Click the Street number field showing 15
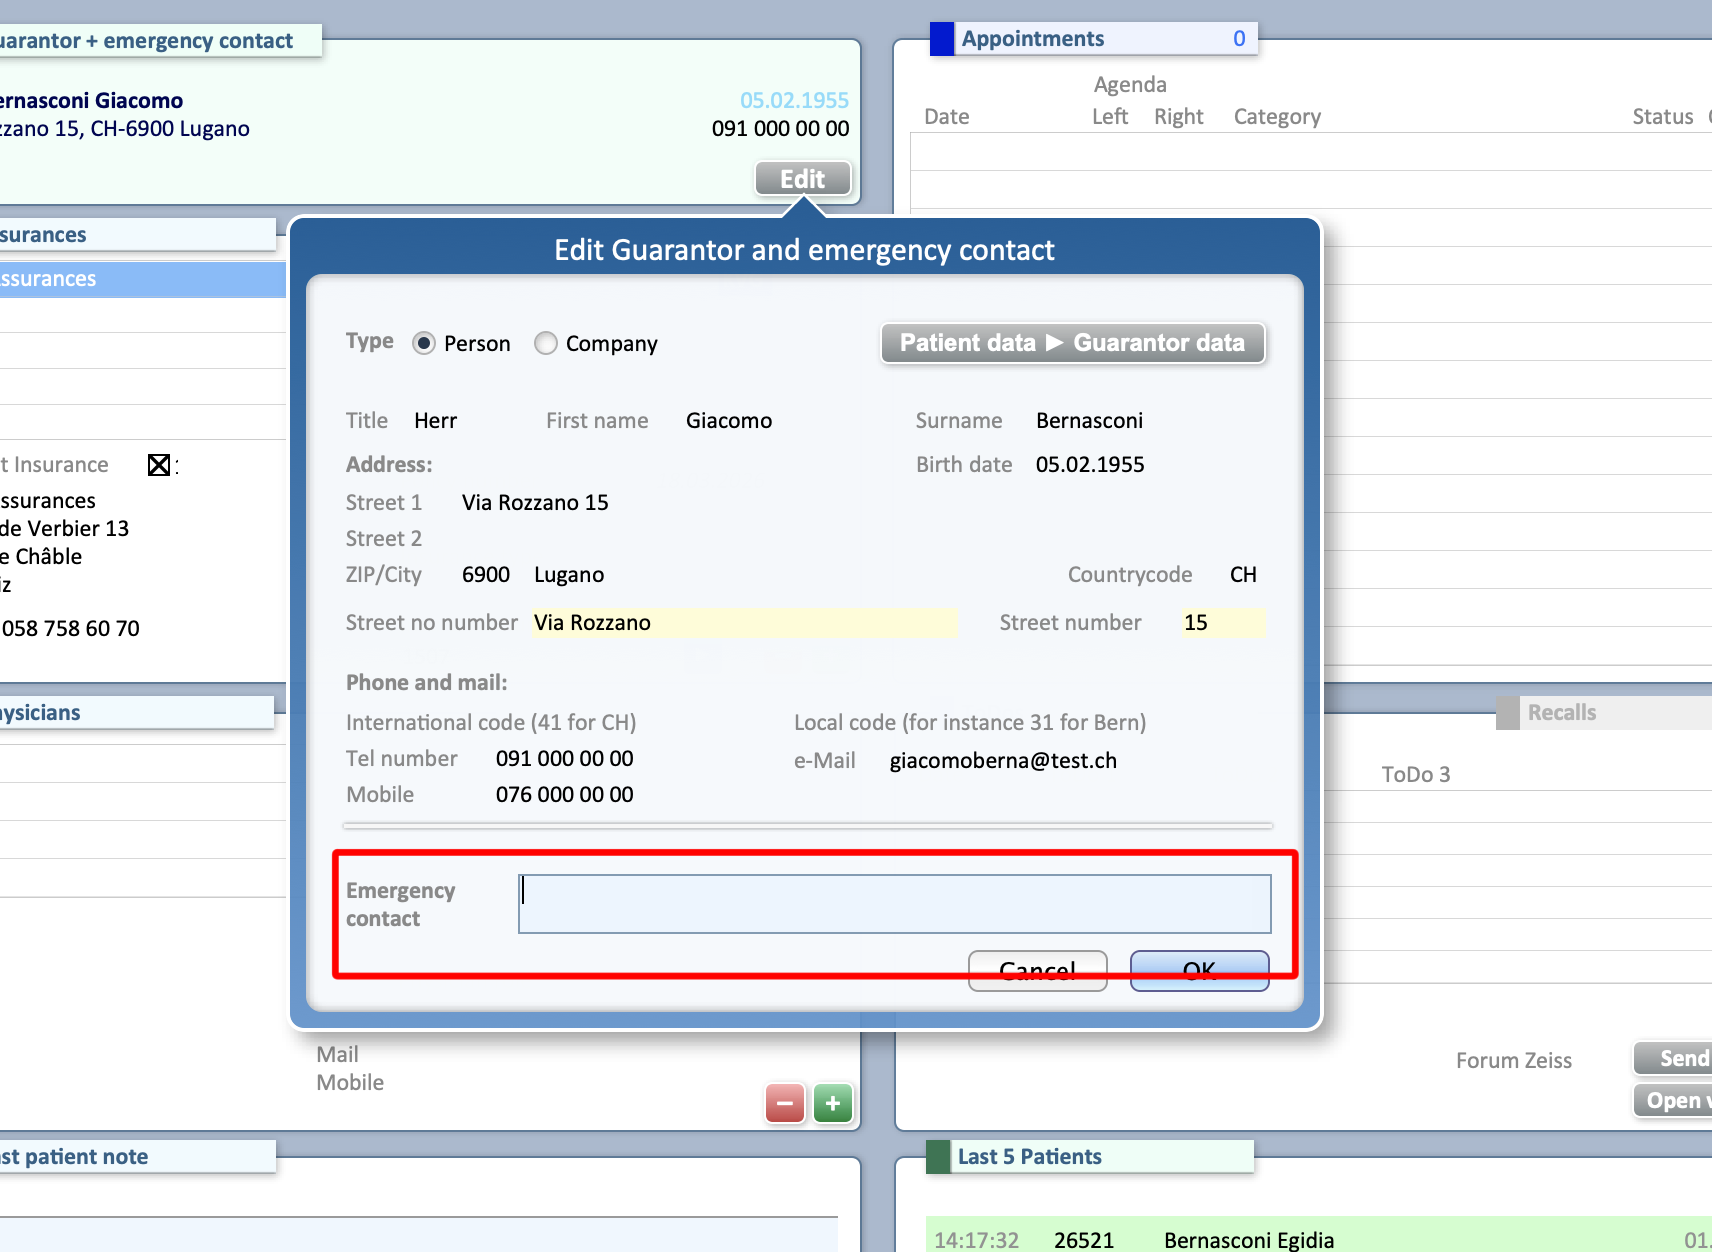 pos(1222,623)
